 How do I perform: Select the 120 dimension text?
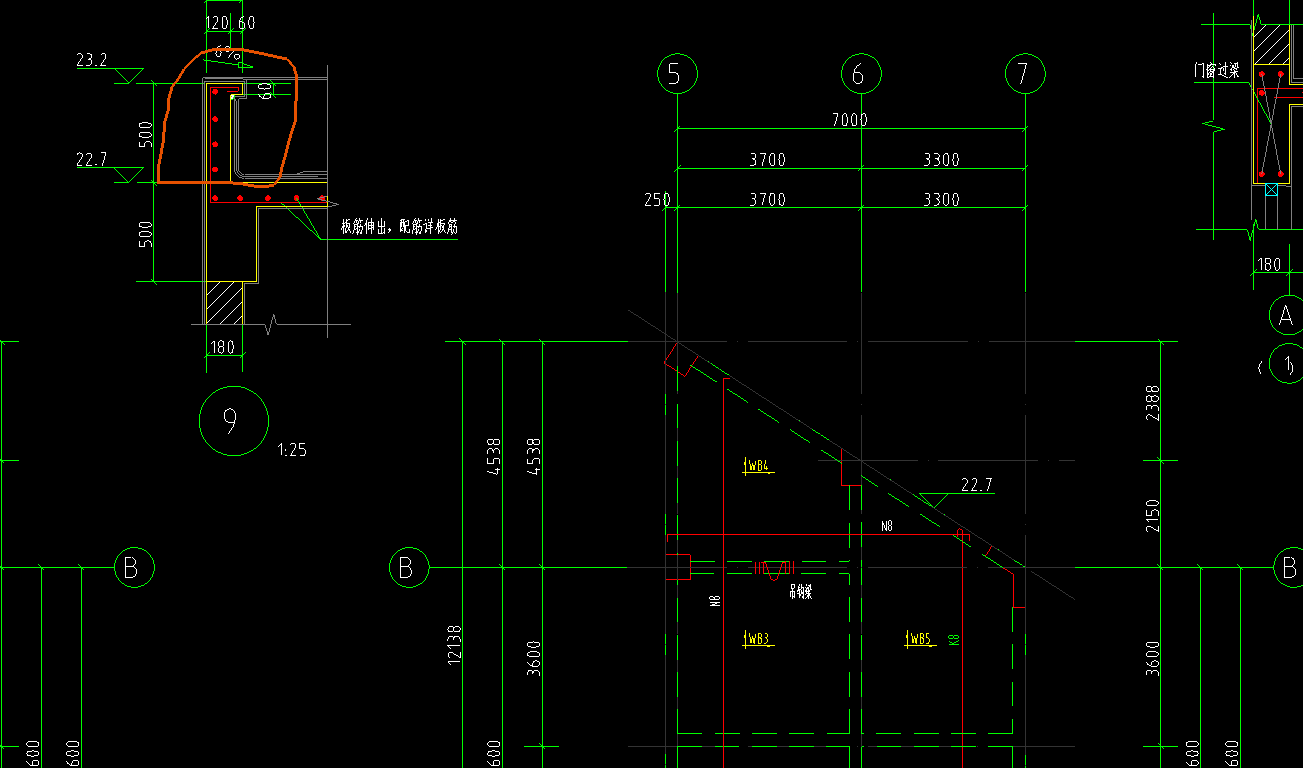[x=218, y=23]
